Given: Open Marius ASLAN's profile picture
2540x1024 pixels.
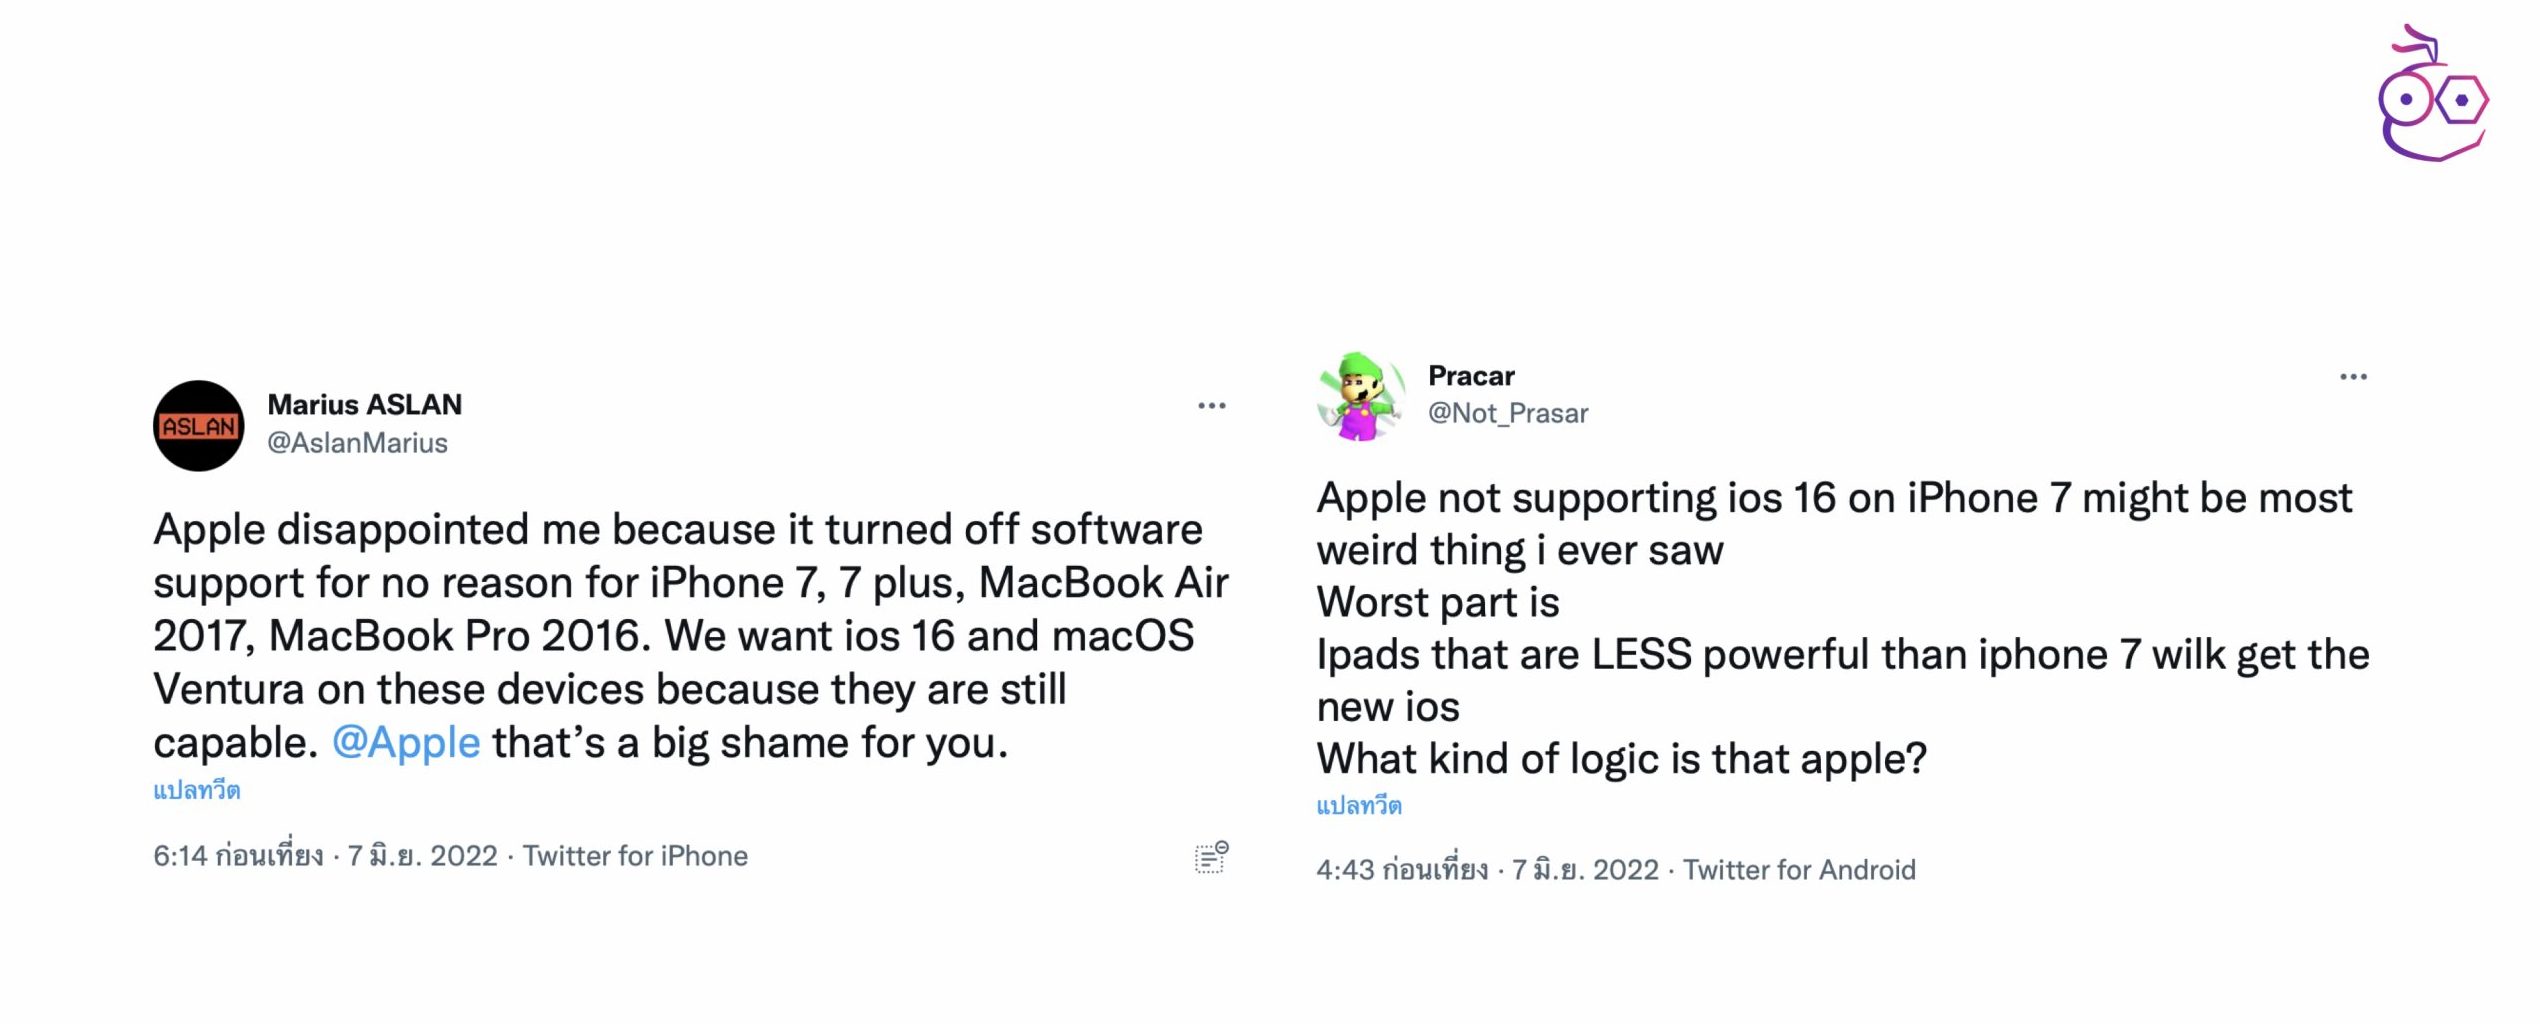Looking at the screenshot, I should tap(198, 426).
